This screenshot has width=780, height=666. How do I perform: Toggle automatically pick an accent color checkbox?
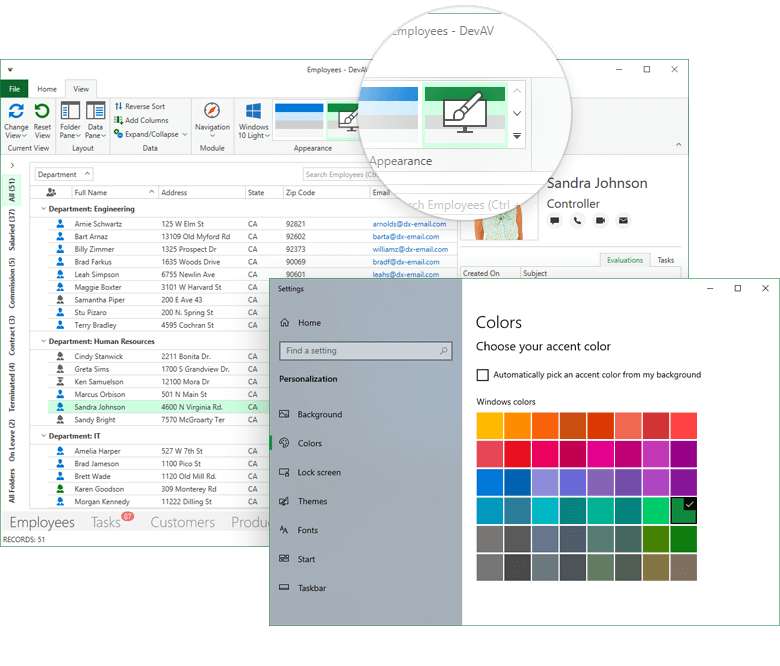pos(483,375)
